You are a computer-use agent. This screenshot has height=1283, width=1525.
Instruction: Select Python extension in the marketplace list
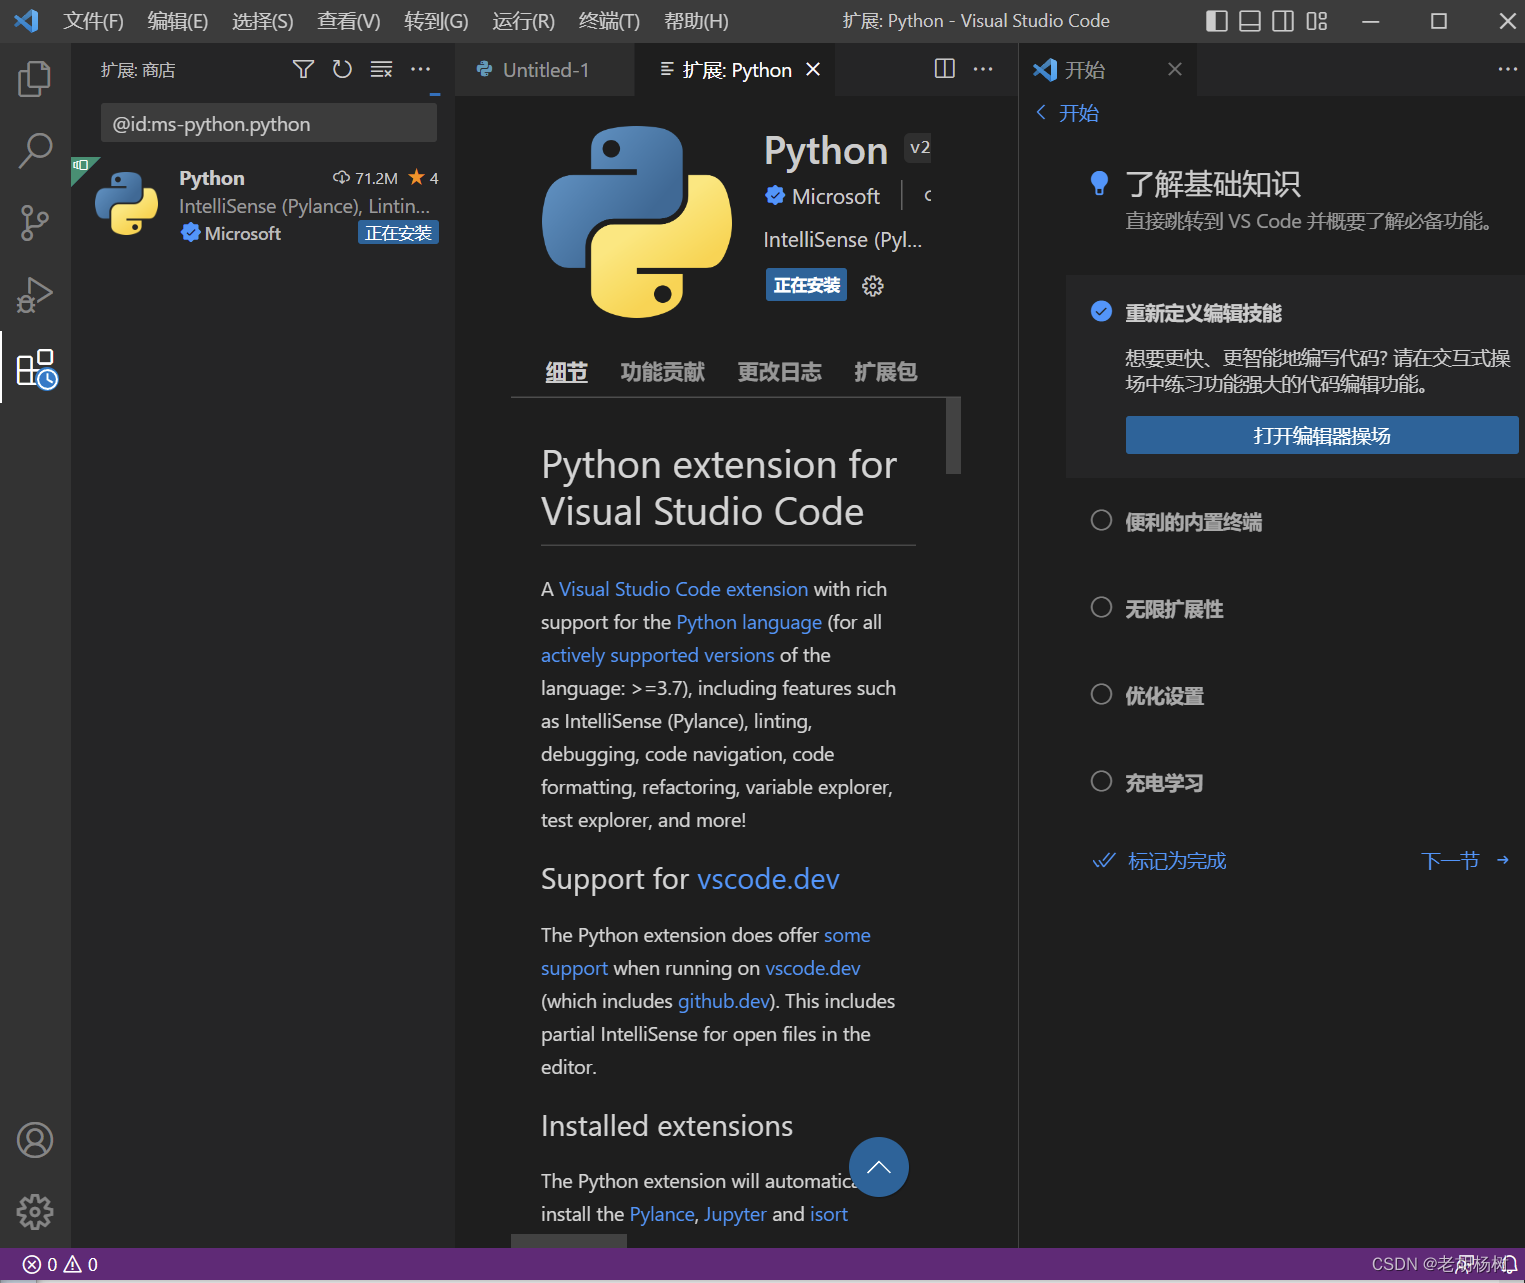[x=263, y=206]
